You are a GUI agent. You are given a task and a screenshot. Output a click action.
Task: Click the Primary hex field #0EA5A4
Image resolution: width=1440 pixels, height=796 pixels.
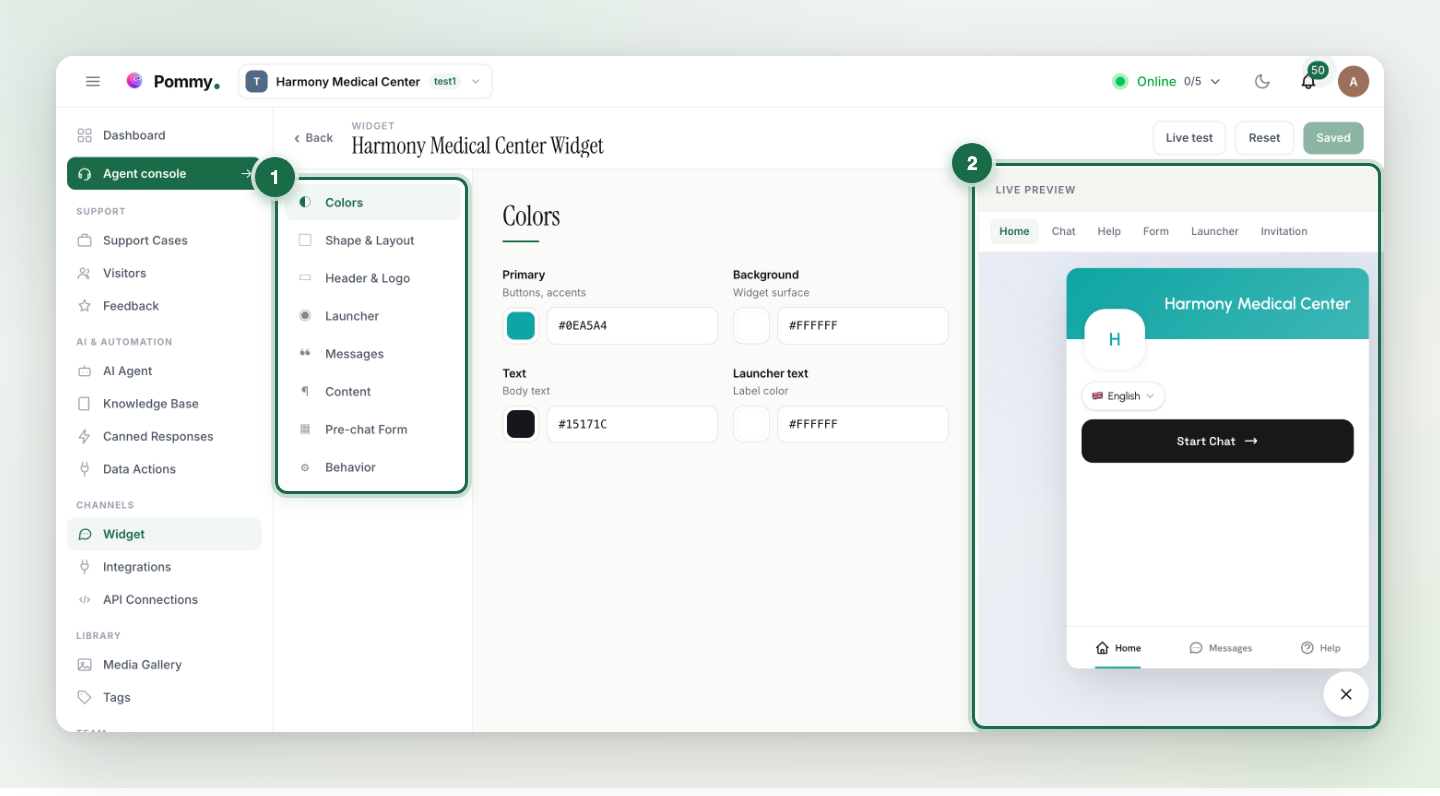pos(632,326)
